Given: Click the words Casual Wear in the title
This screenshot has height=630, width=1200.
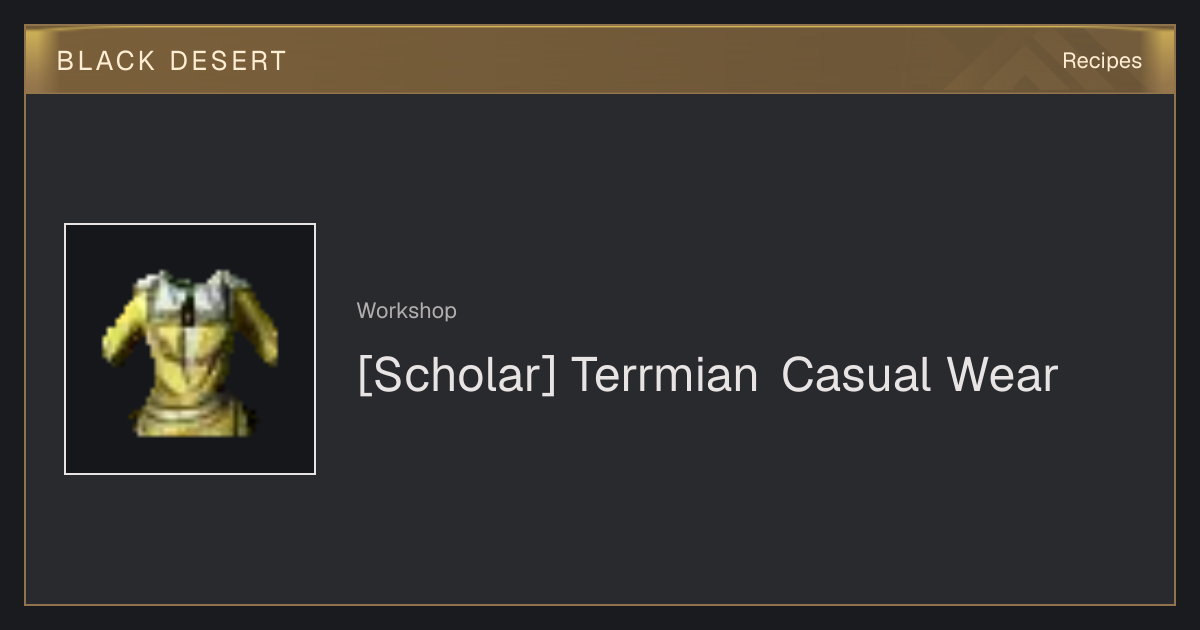Looking at the screenshot, I should click(919, 375).
